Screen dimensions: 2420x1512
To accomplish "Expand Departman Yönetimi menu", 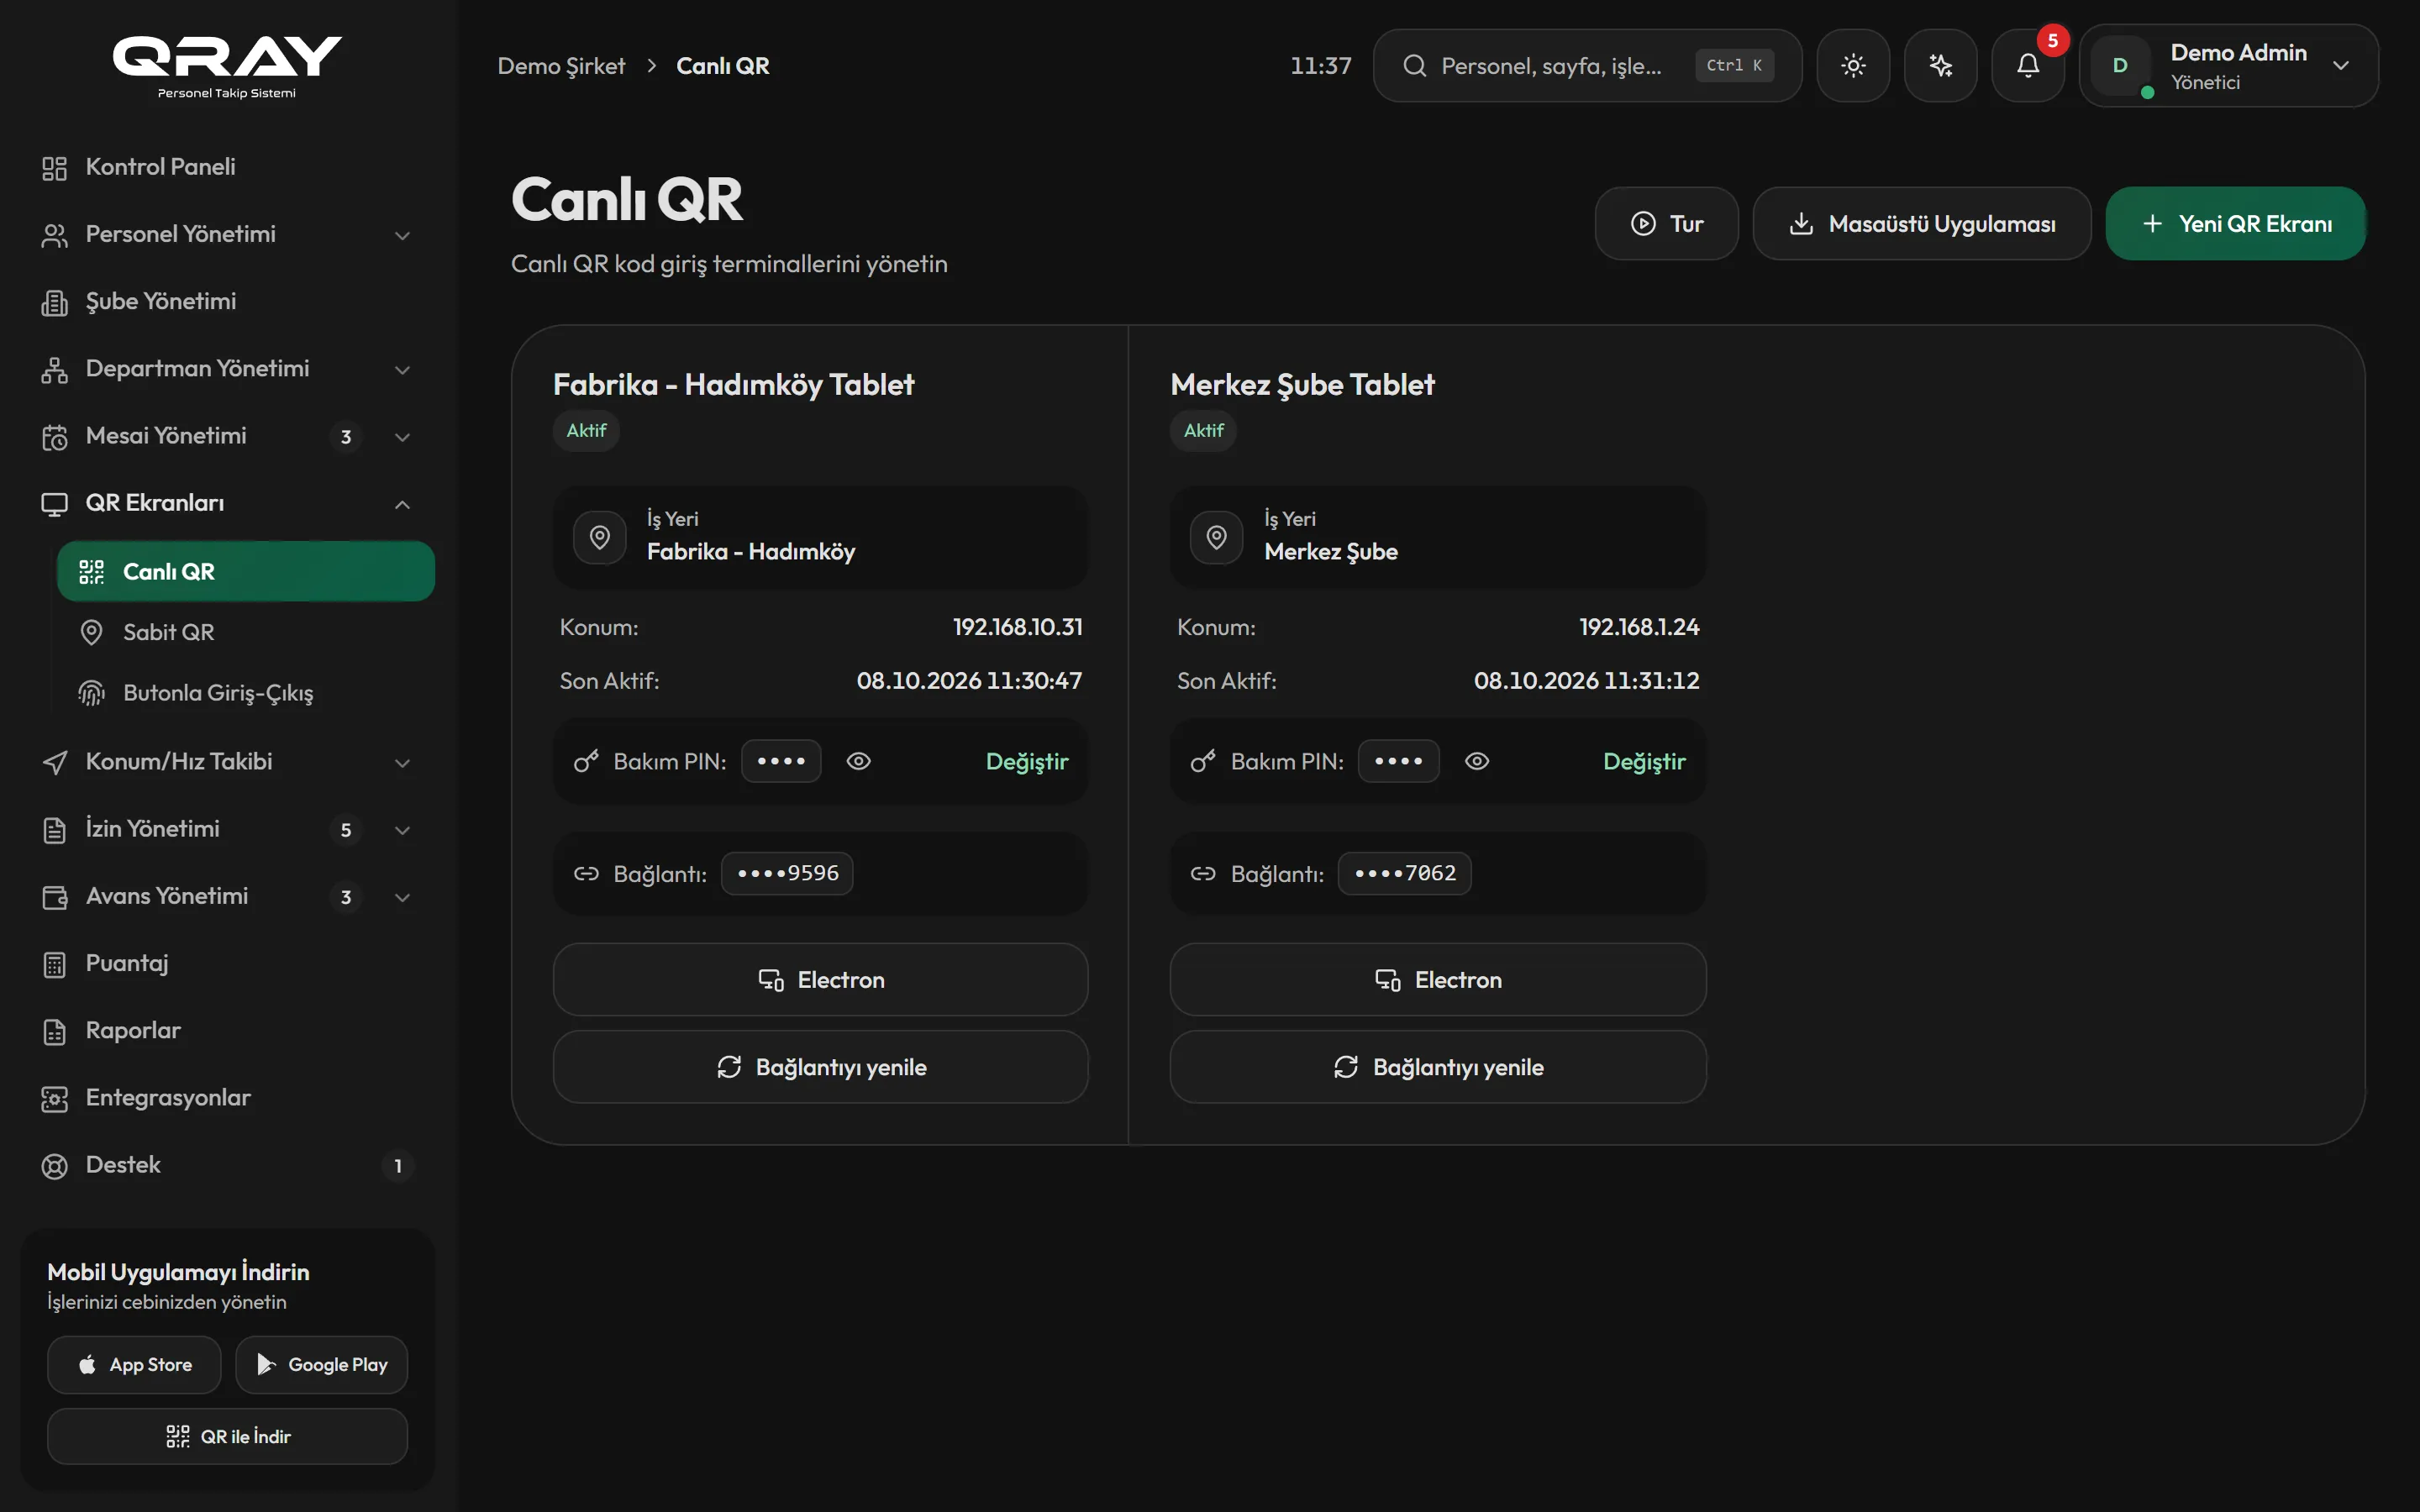I will [402, 370].
